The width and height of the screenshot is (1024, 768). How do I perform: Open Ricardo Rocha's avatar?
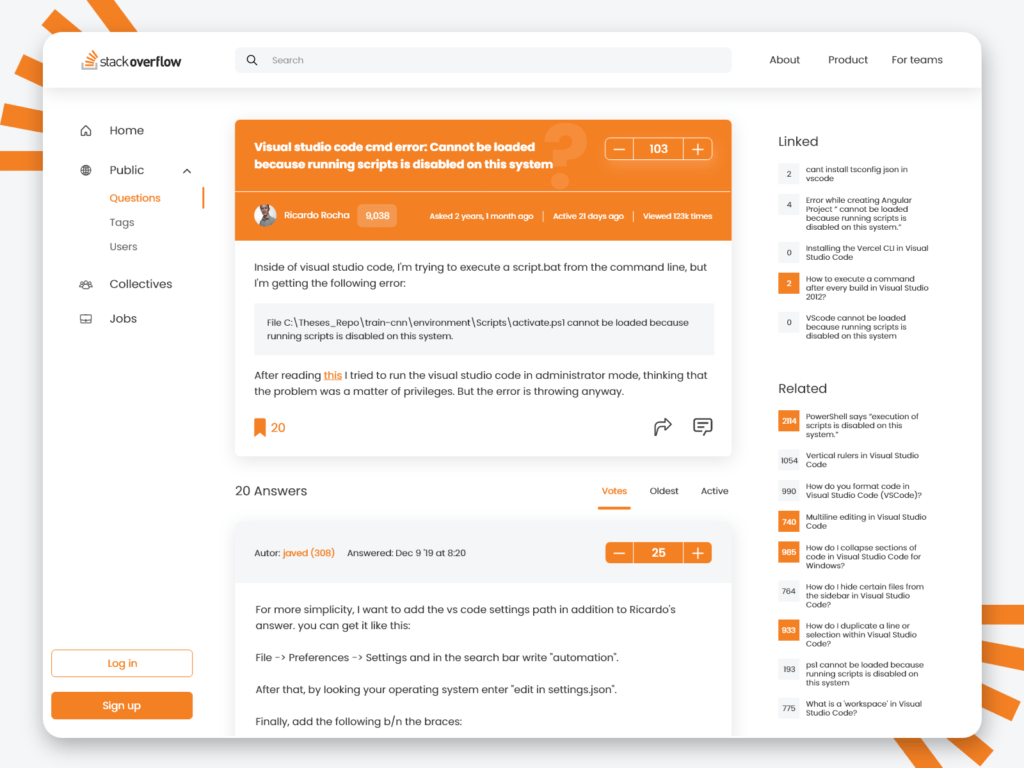(x=265, y=215)
